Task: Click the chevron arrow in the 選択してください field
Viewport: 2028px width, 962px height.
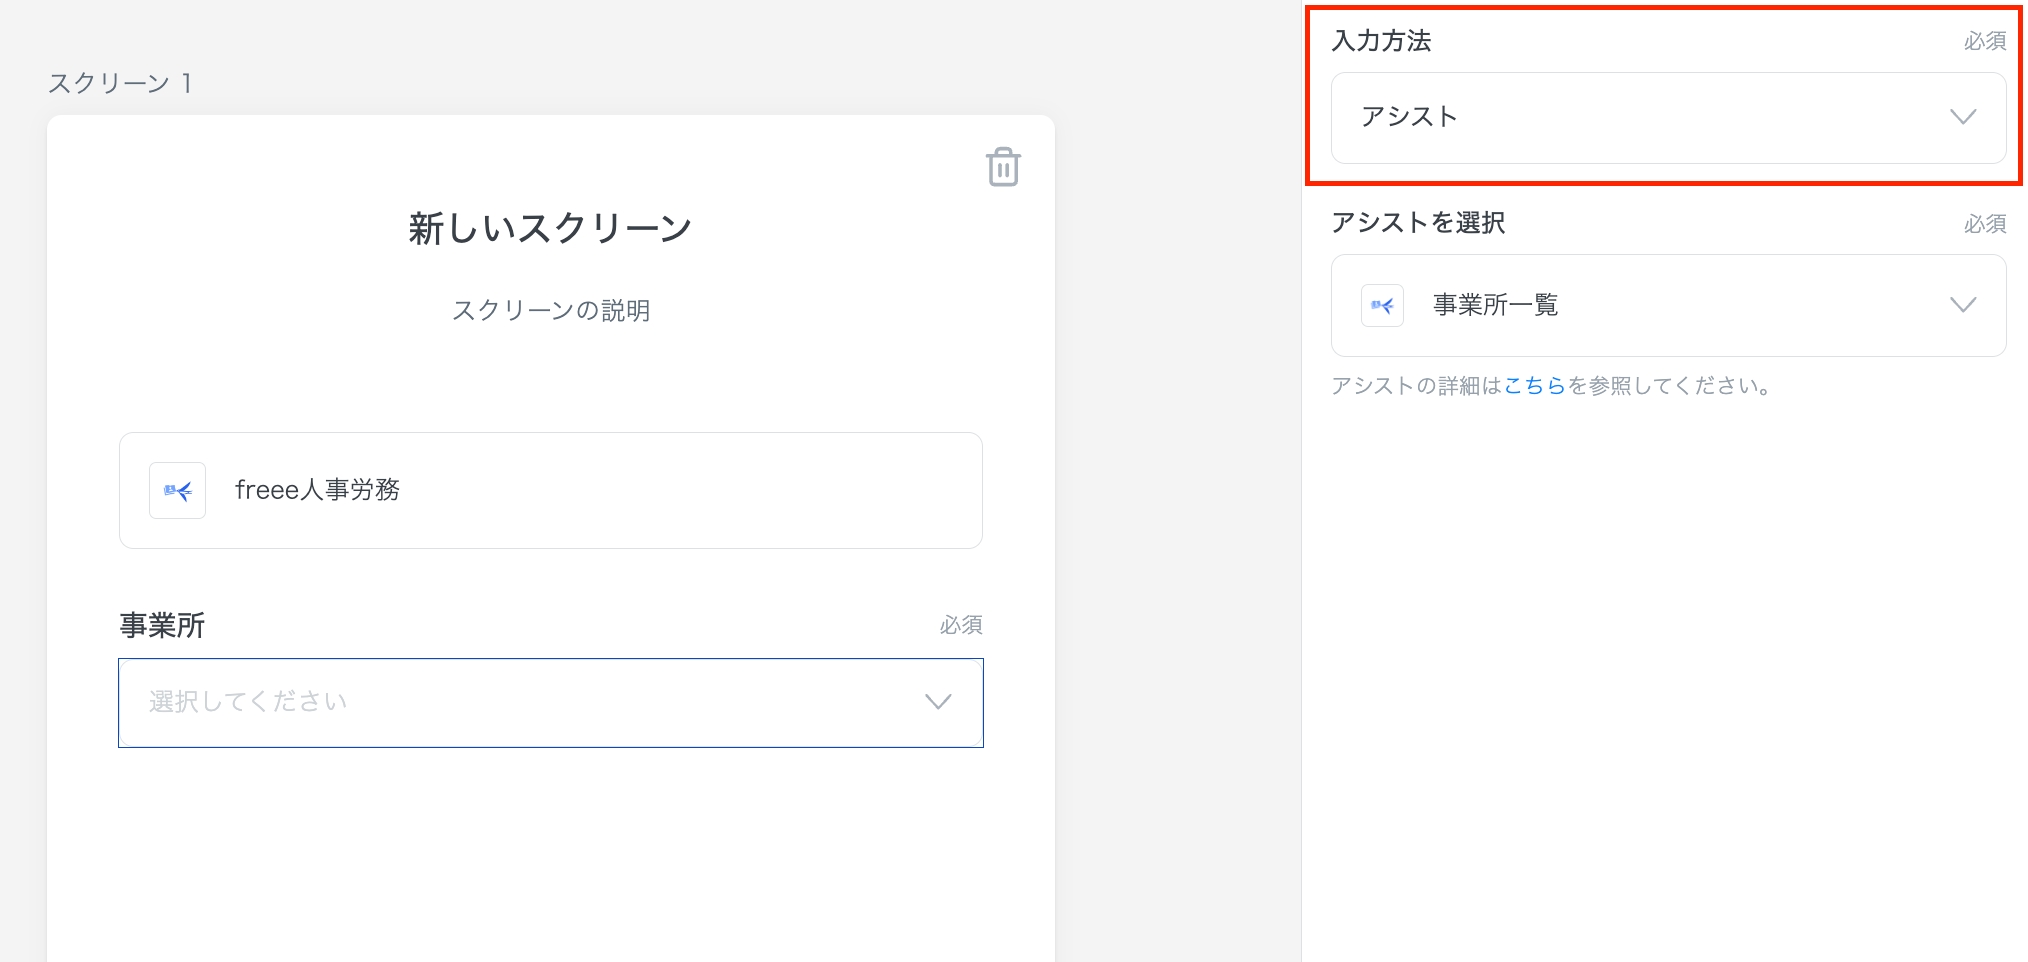Action: (x=937, y=702)
